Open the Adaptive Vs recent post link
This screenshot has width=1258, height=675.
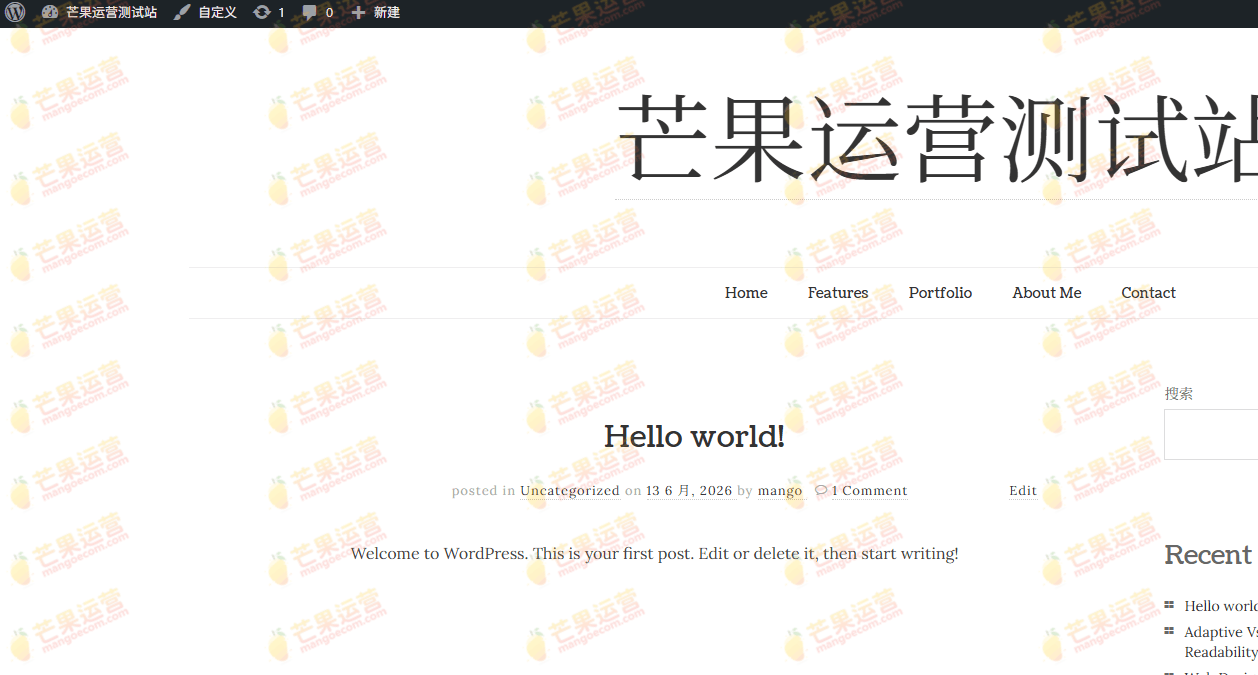click(1221, 642)
